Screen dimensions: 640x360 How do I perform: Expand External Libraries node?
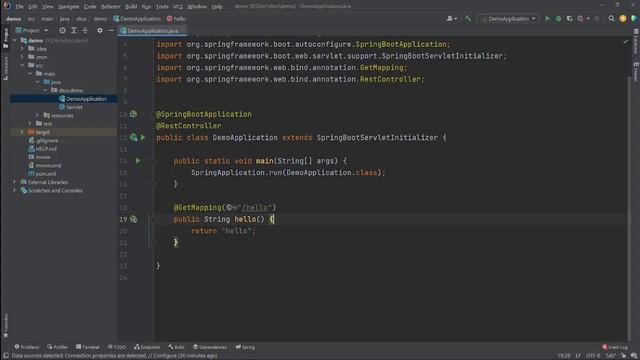click(15, 182)
